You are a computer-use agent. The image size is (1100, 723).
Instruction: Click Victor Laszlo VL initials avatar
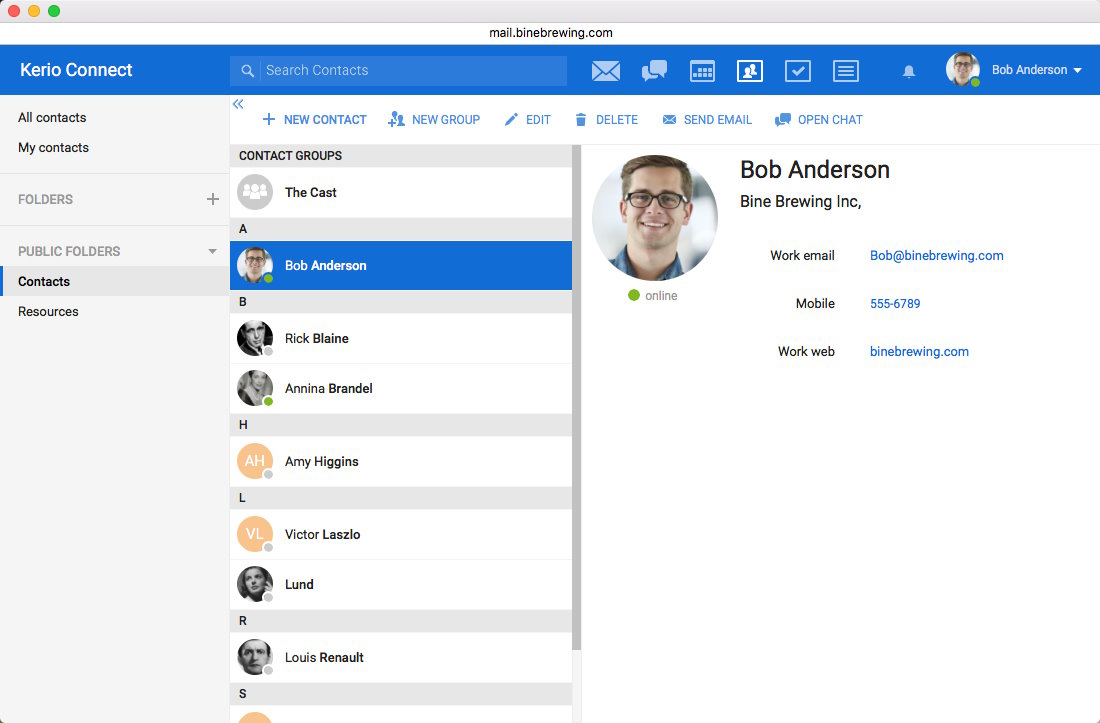(255, 534)
